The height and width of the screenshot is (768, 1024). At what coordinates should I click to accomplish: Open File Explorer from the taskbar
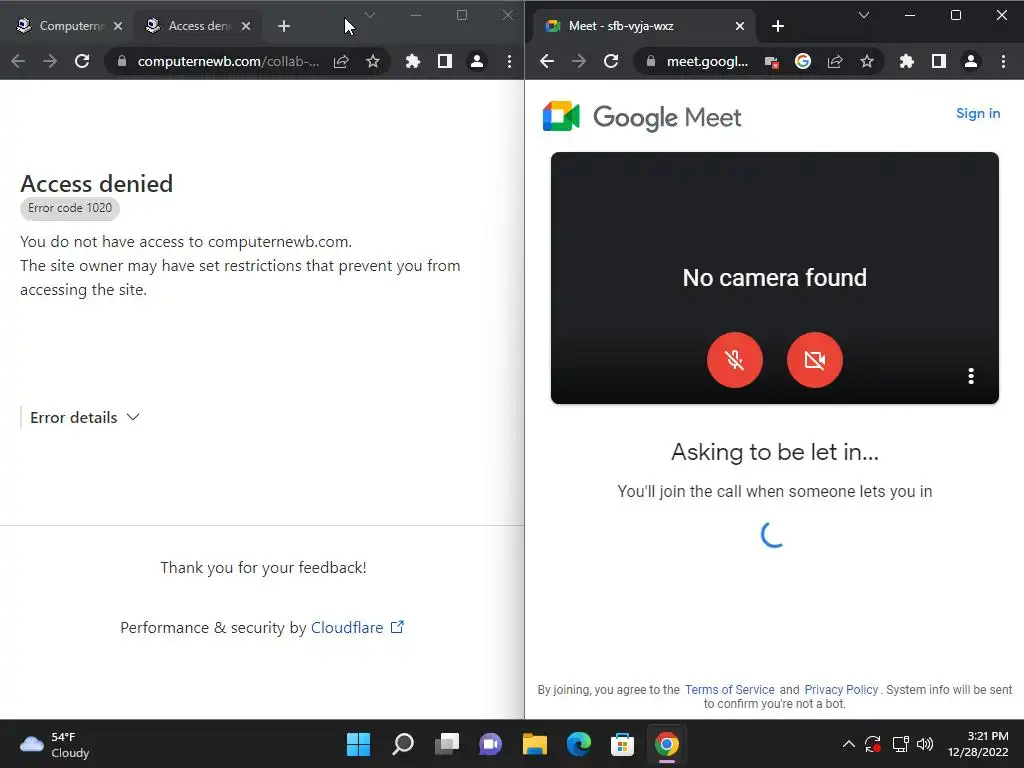click(535, 744)
